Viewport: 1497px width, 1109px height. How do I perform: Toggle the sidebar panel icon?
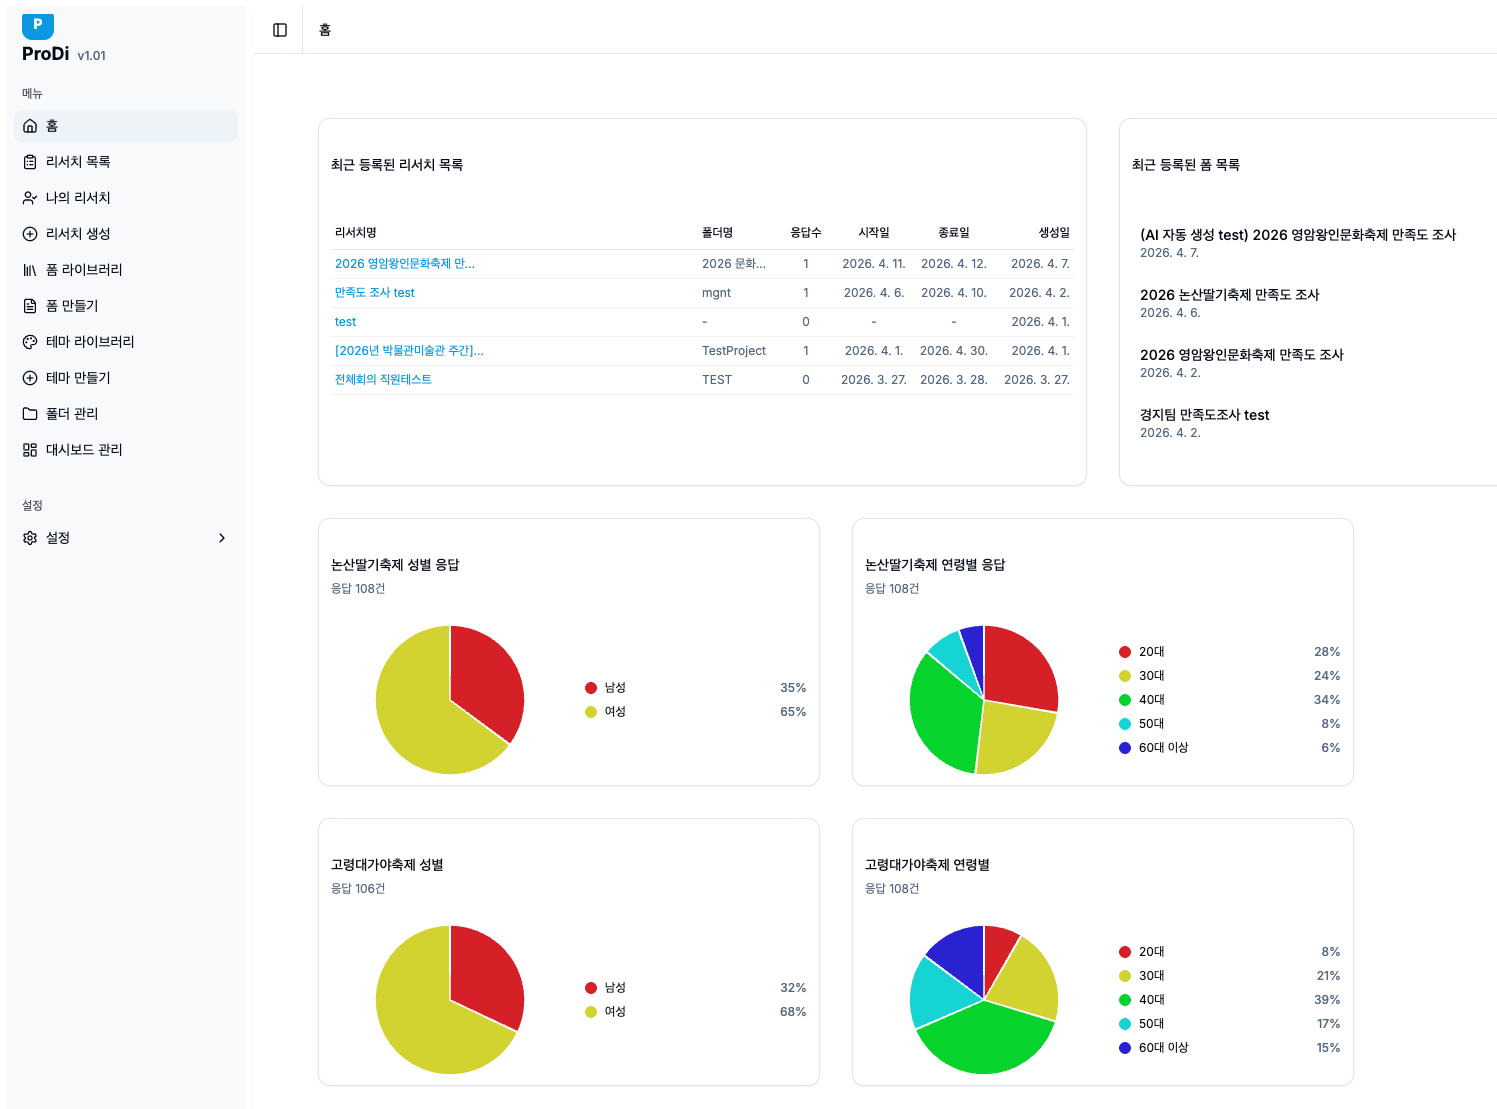click(x=280, y=30)
